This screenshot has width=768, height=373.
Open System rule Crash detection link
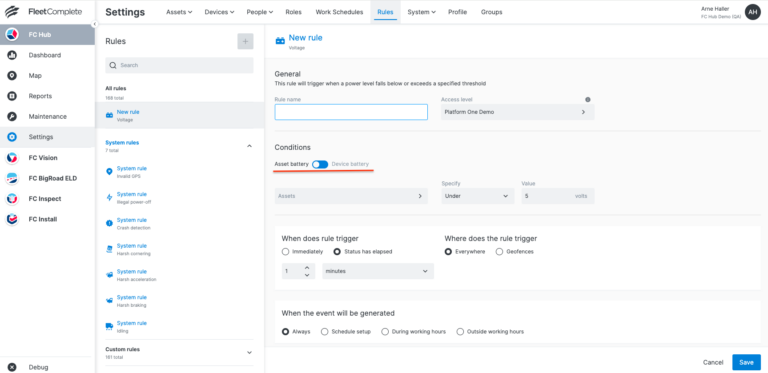pyautogui.click(x=132, y=220)
